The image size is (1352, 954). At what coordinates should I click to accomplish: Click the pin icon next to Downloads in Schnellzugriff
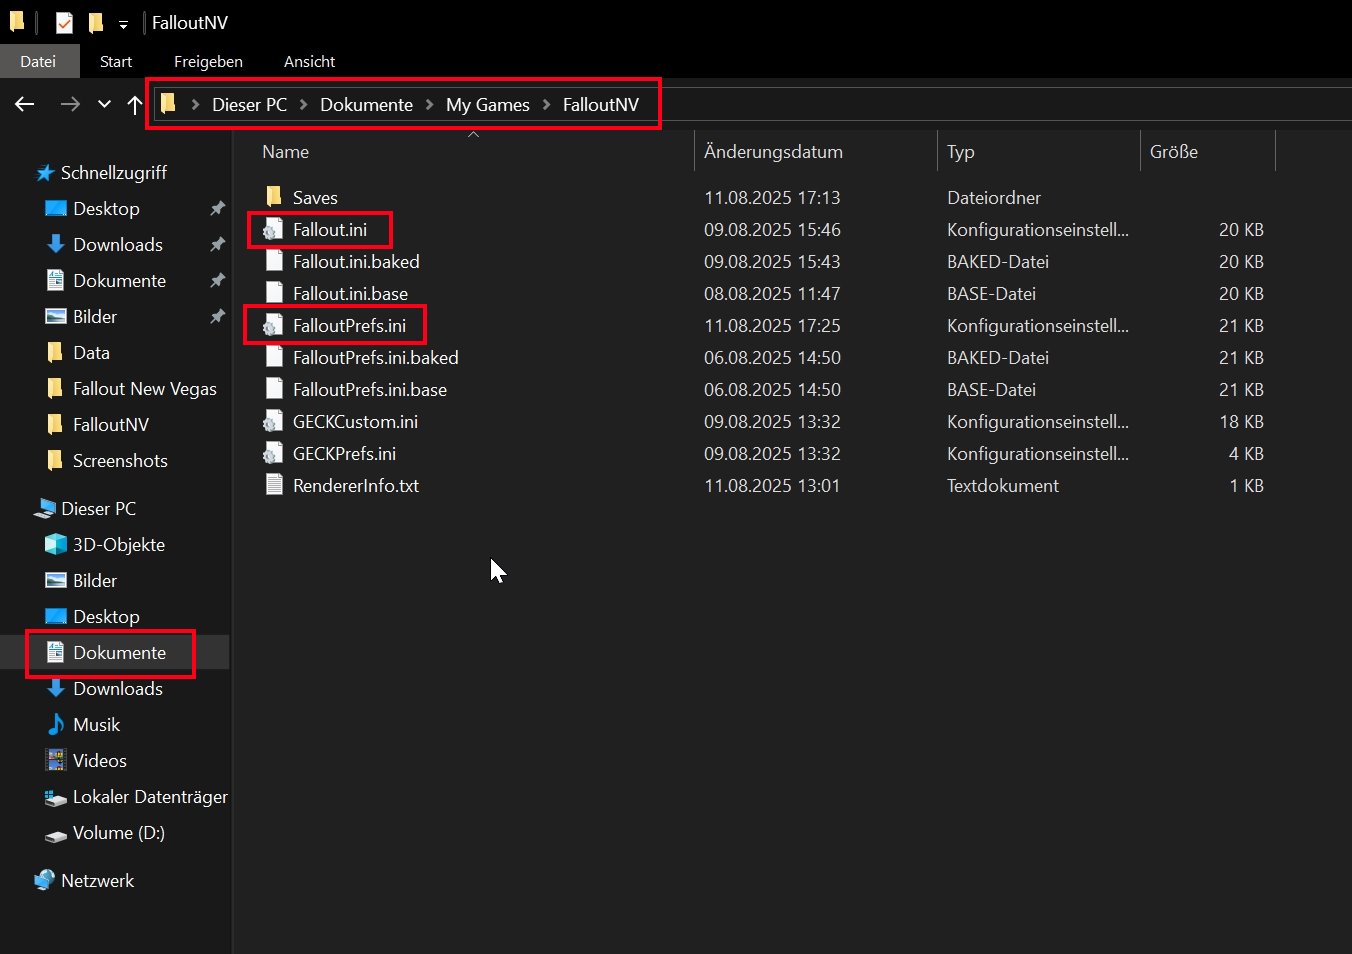pos(217,245)
